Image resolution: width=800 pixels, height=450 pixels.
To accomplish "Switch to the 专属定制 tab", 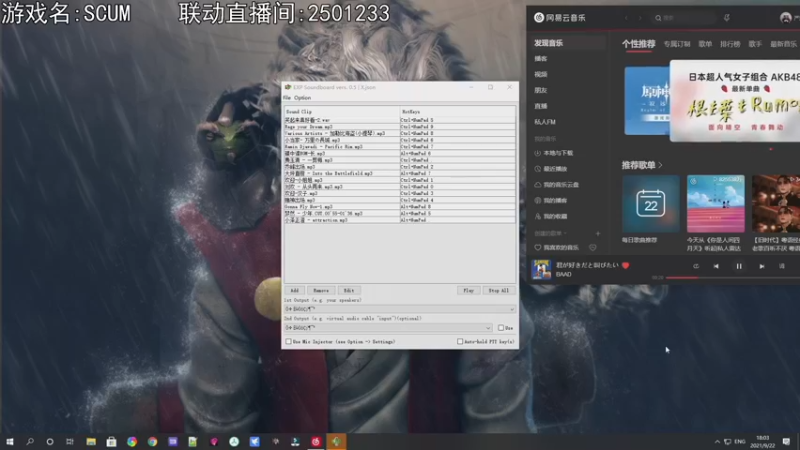I will 677,44.
